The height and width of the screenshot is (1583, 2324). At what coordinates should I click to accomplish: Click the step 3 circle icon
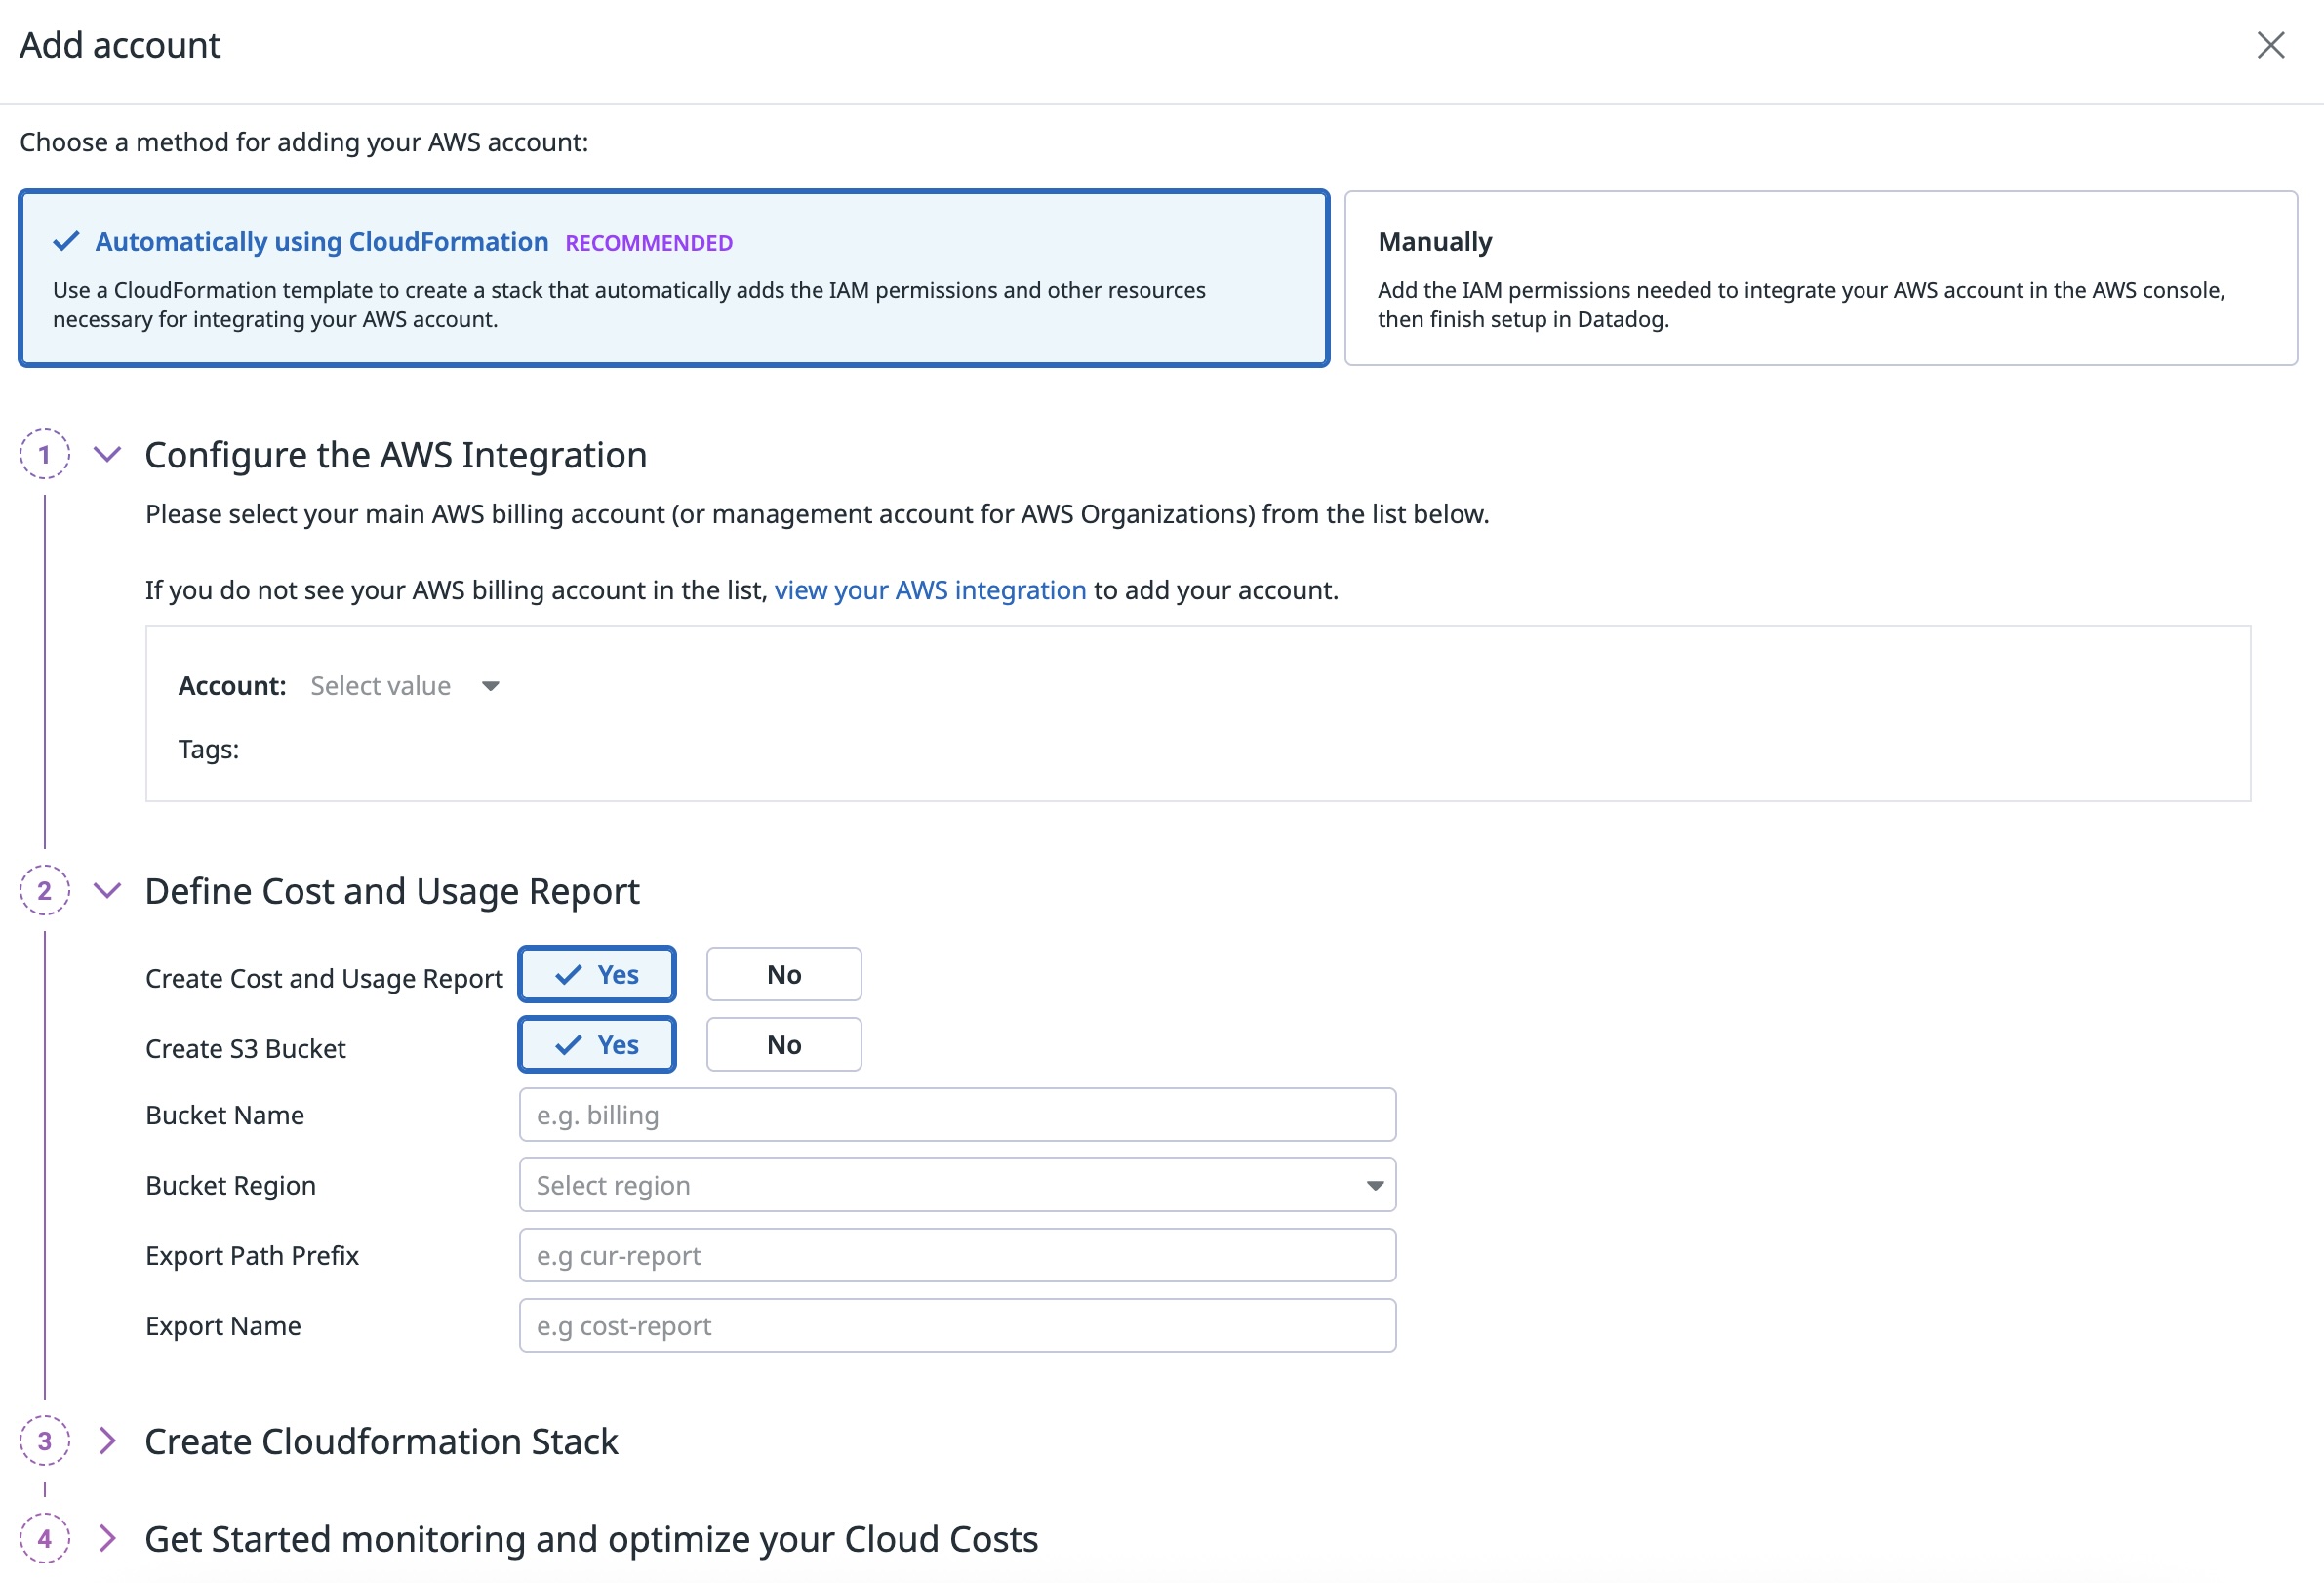pos(44,1441)
